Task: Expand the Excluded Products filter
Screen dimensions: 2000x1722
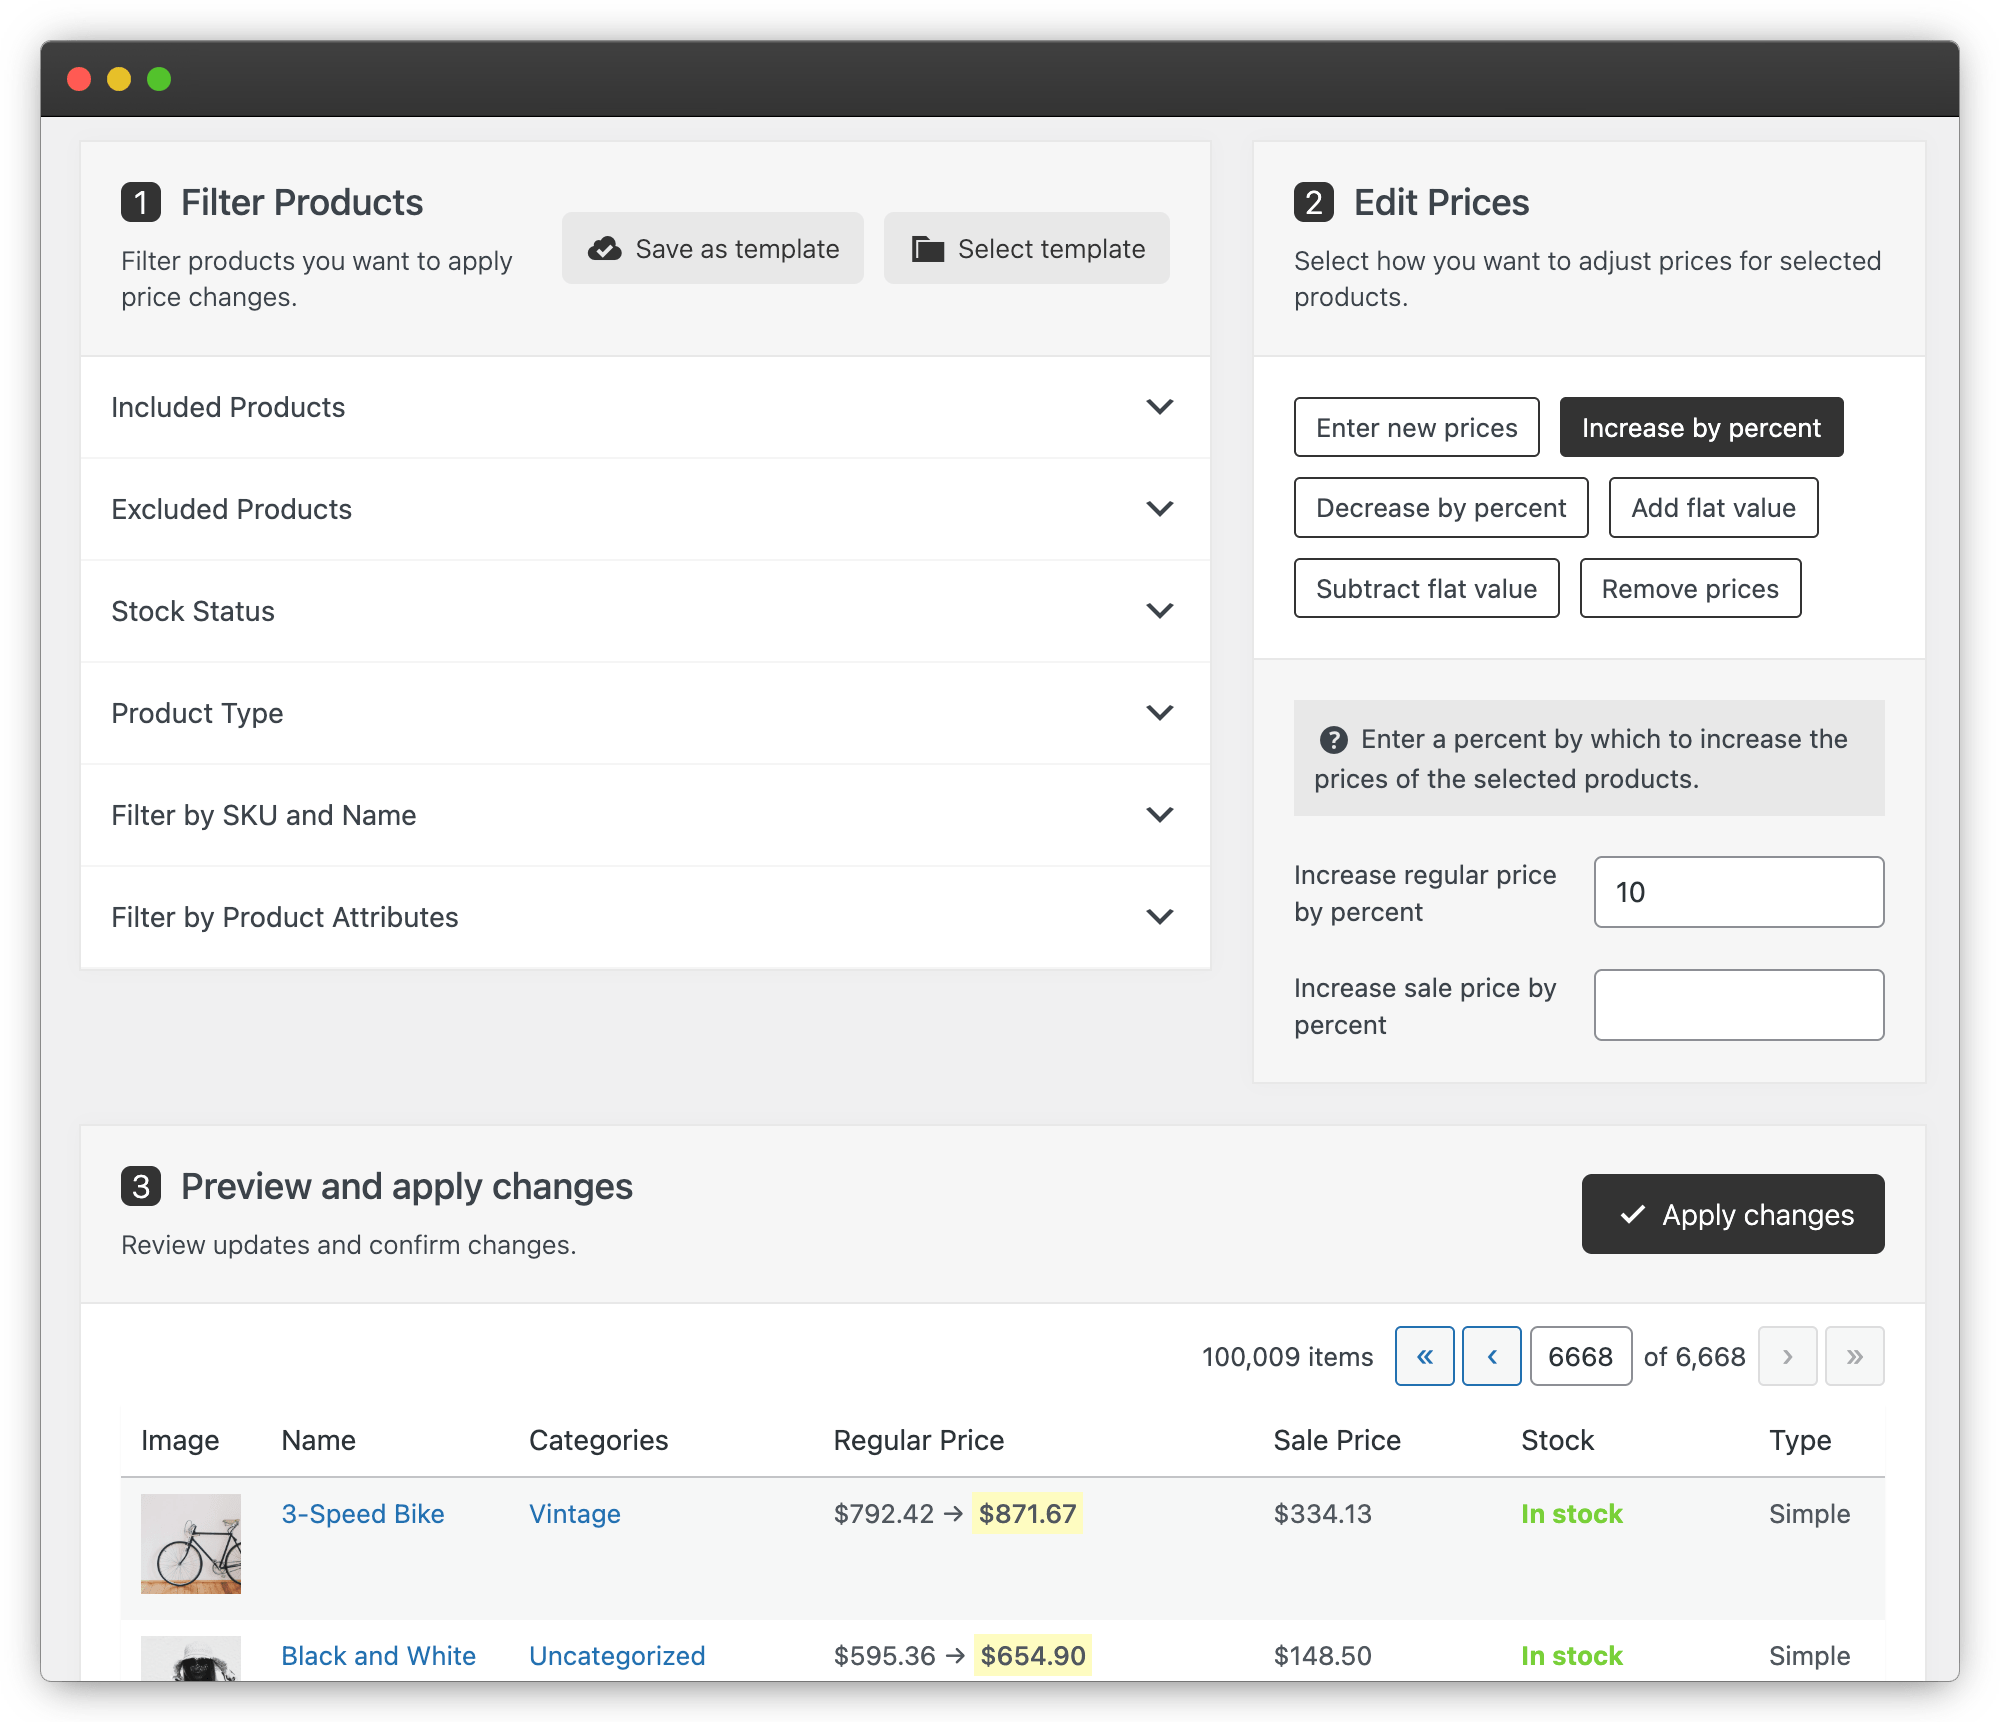Action: coord(645,509)
